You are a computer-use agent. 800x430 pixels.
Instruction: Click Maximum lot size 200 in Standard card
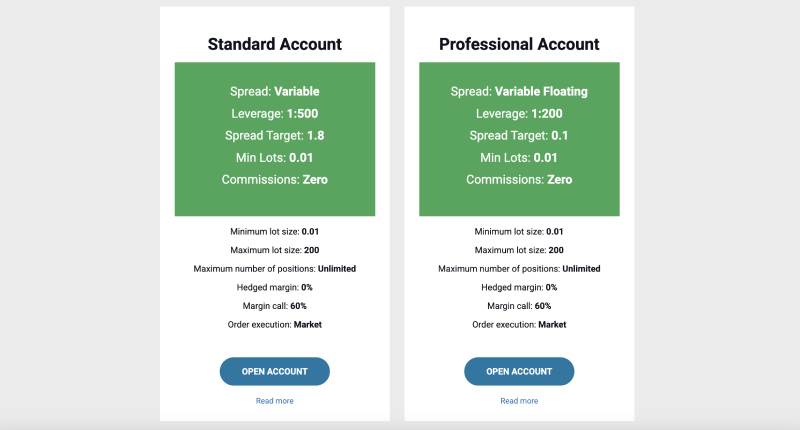(274, 250)
